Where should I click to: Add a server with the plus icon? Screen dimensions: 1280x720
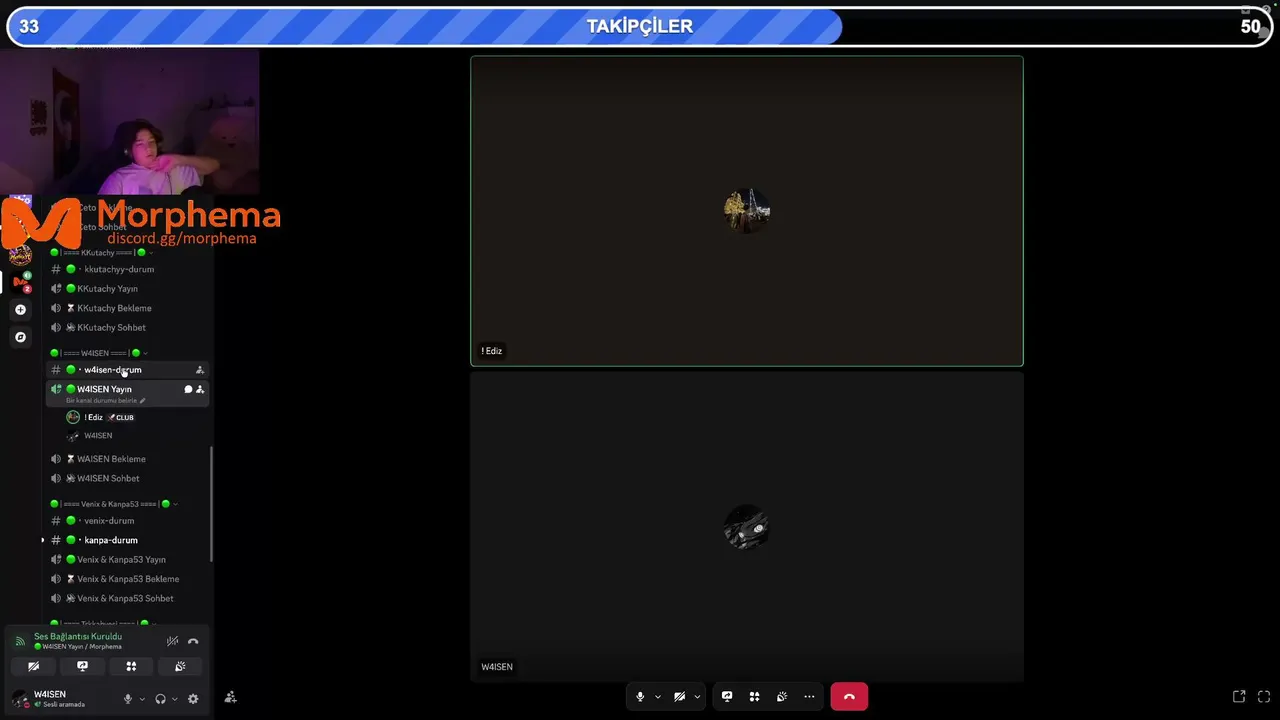click(x=20, y=309)
